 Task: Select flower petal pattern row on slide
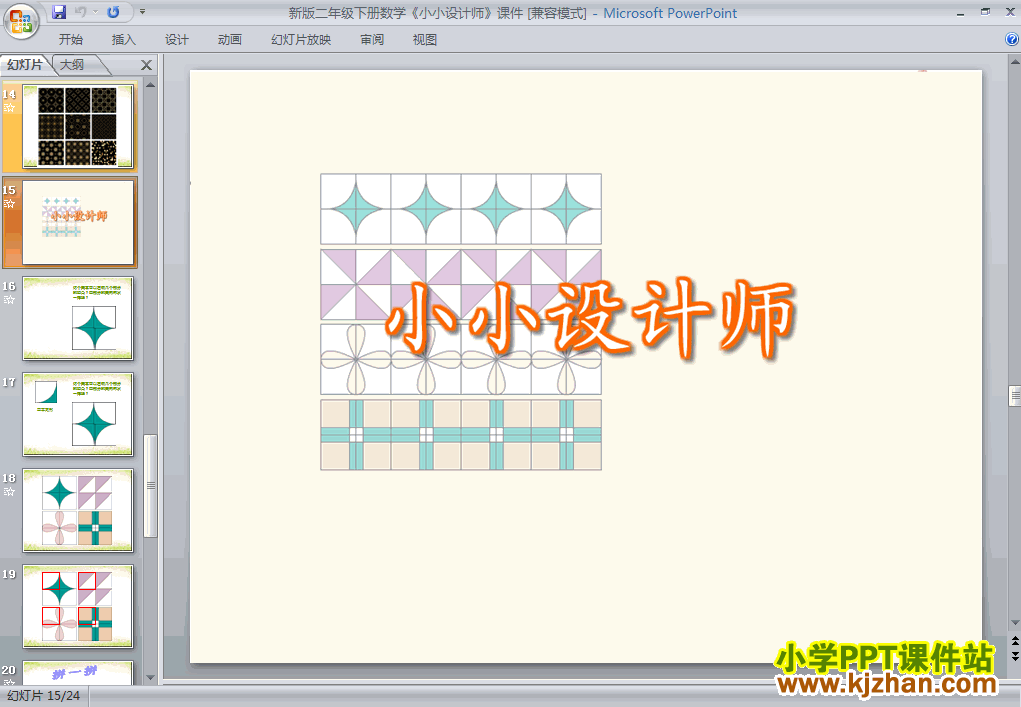point(461,359)
